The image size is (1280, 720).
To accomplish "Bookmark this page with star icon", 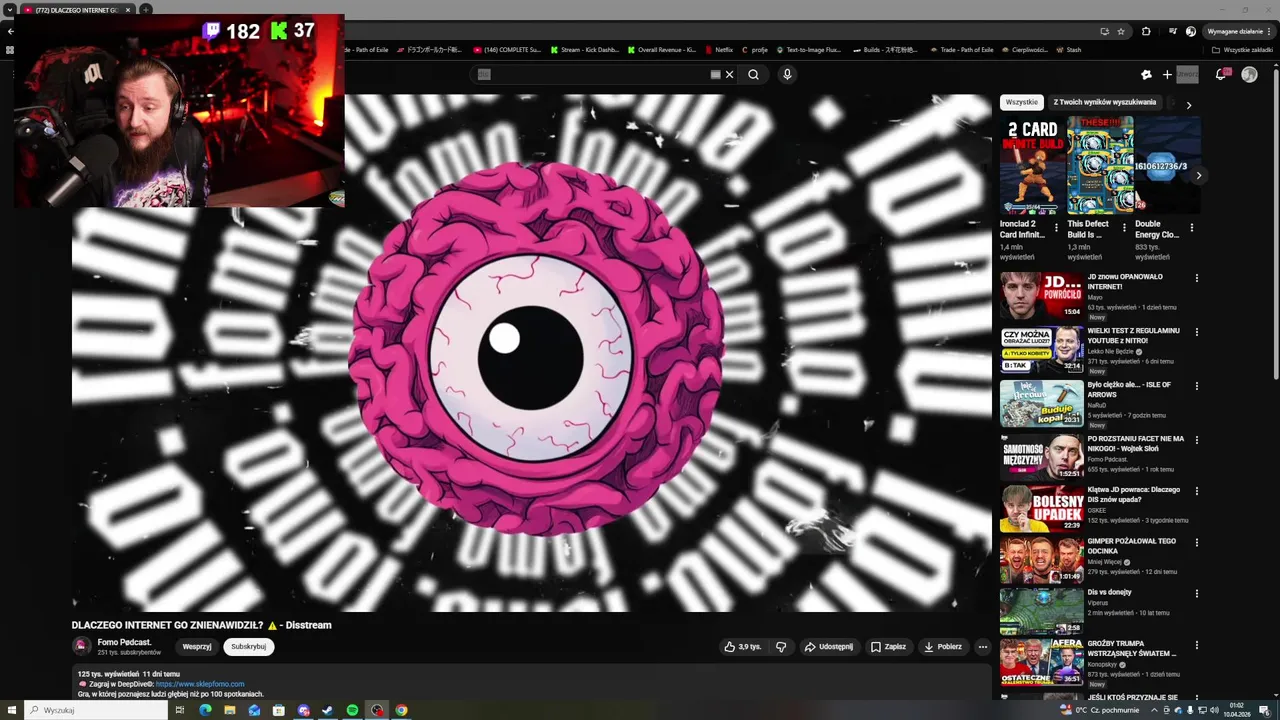I will pyautogui.click(x=1121, y=31).
